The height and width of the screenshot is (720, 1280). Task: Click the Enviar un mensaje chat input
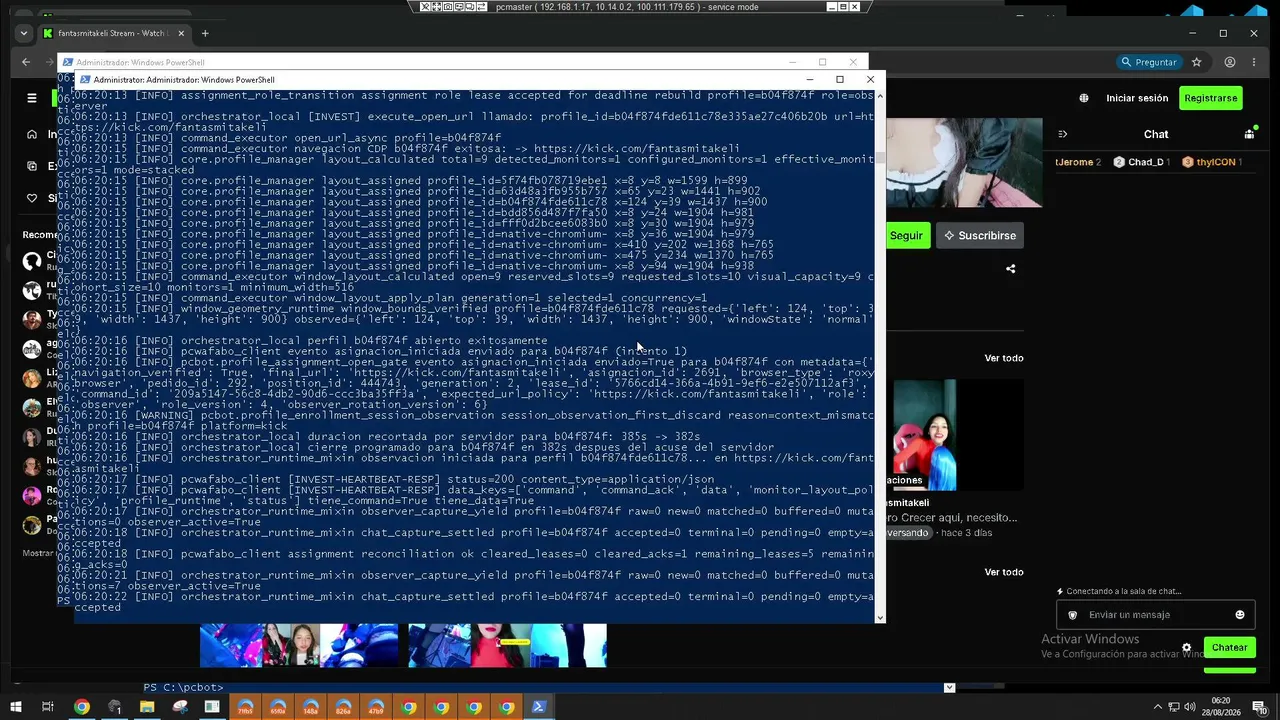point(1156,615)
